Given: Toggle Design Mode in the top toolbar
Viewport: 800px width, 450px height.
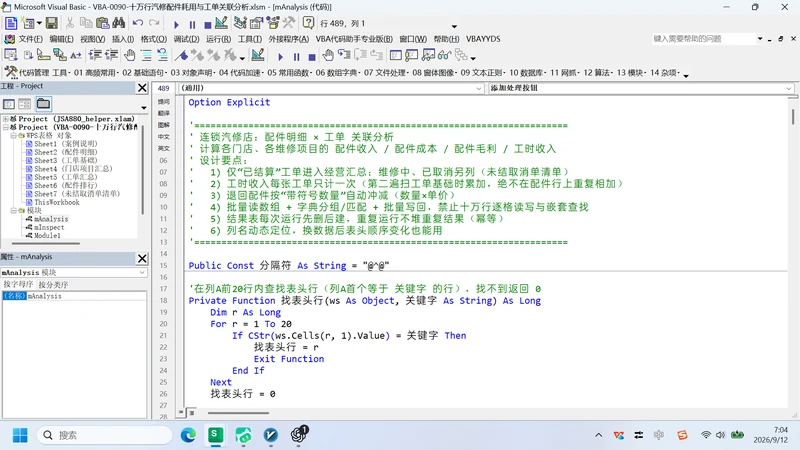Looking at the screenshot, I should click(221, 23).
